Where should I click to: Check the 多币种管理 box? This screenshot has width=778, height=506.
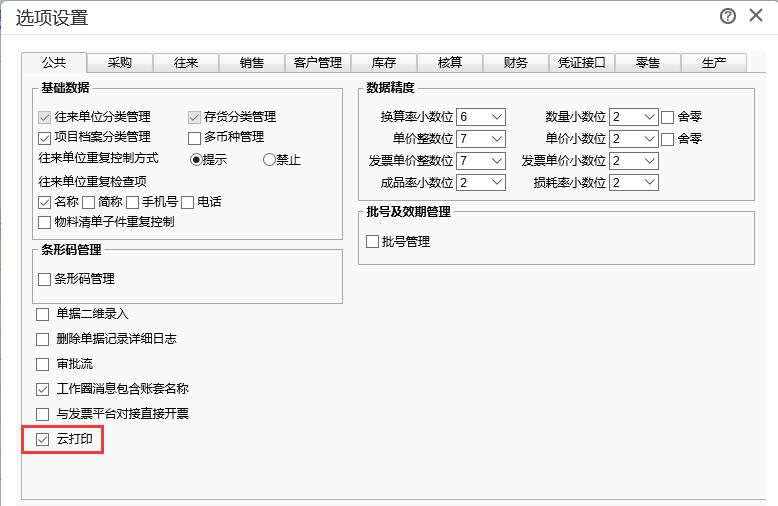point(195,137)
